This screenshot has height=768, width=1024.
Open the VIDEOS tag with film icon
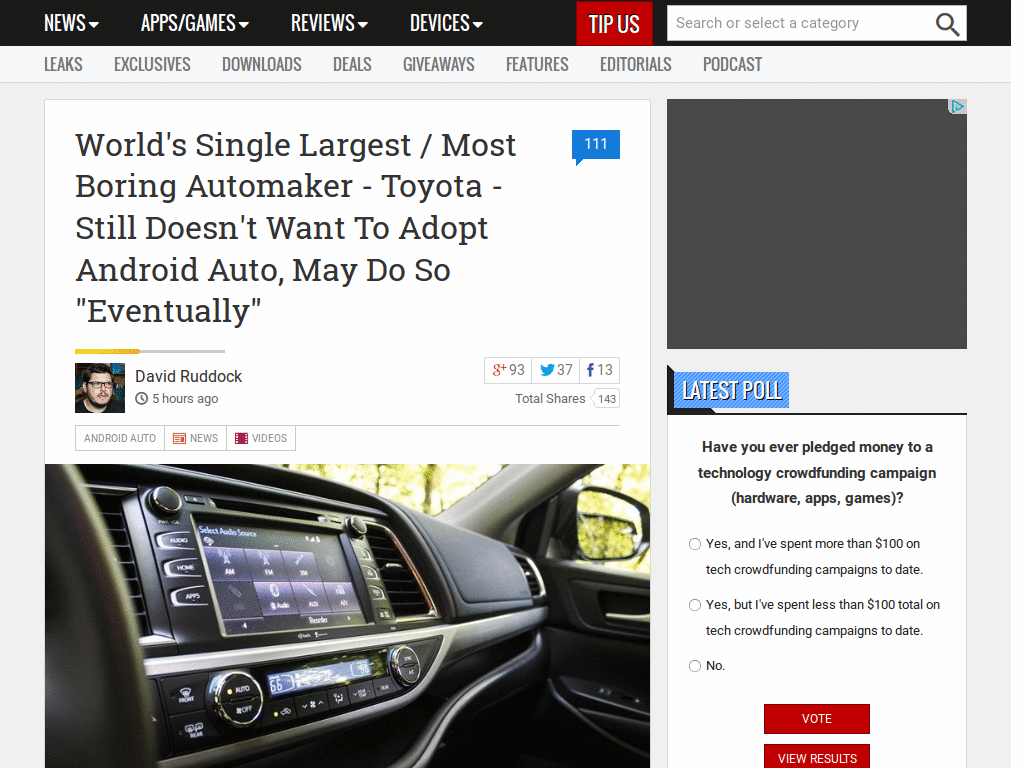261,438
